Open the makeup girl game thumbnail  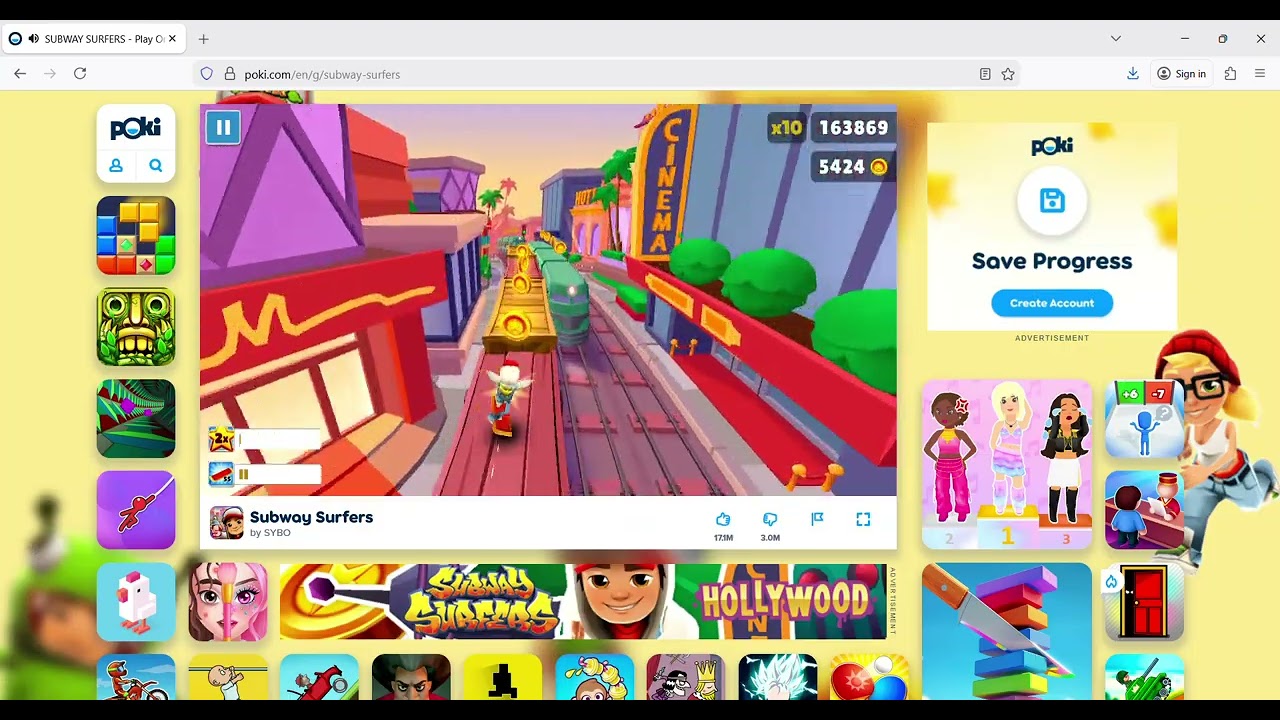tap(228, 602)
